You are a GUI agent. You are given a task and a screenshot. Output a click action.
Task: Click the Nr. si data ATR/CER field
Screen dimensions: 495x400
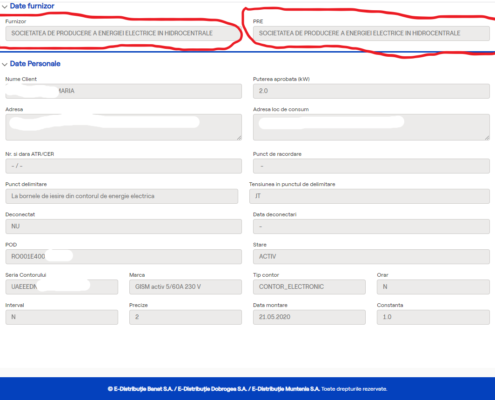click(x=123, y=166)
